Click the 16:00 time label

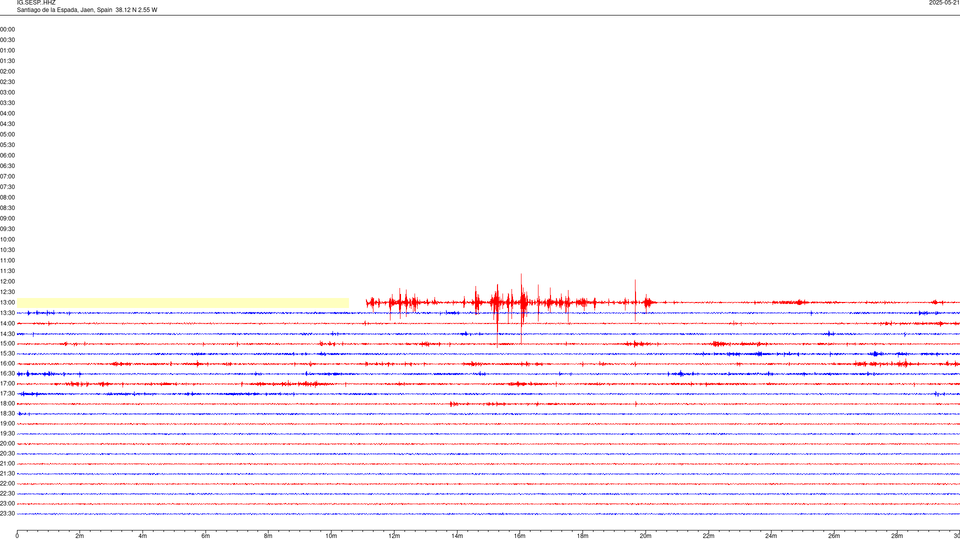pyautogui.click(x=7, y=364)
